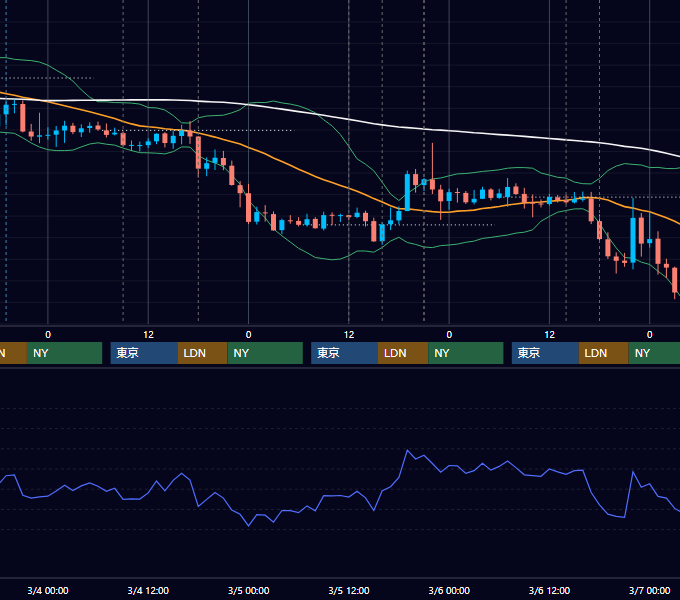Click the 3/4 00:00 date label

(48, 590)
